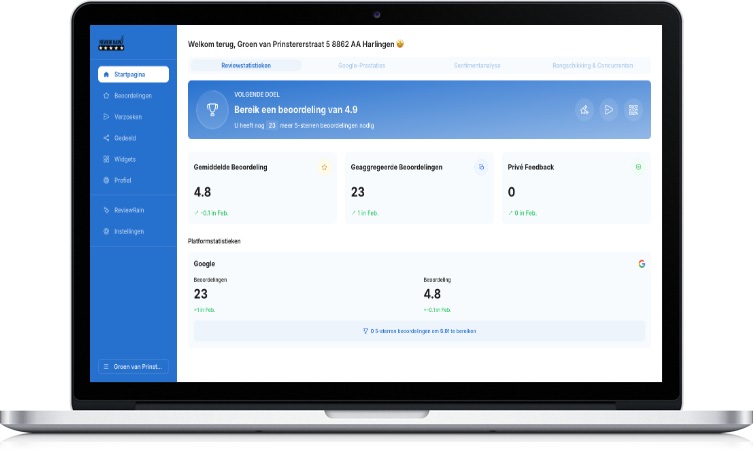Click the 'Google' platform title
The height and width of the screenshot is (450, 753).
click(204, 264)
